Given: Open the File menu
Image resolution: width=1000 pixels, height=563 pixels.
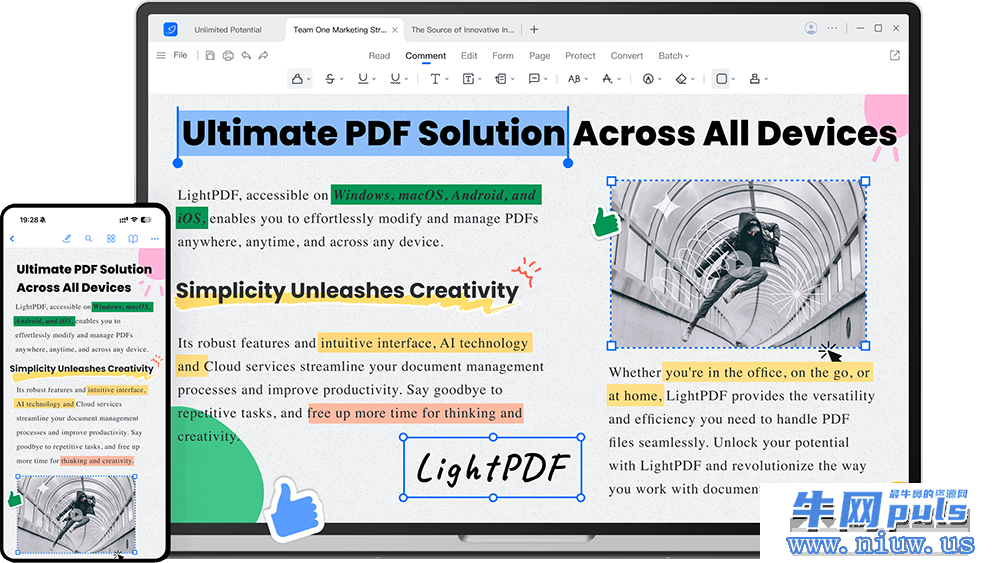Looking at the screenshot, I should pos(180,55).
